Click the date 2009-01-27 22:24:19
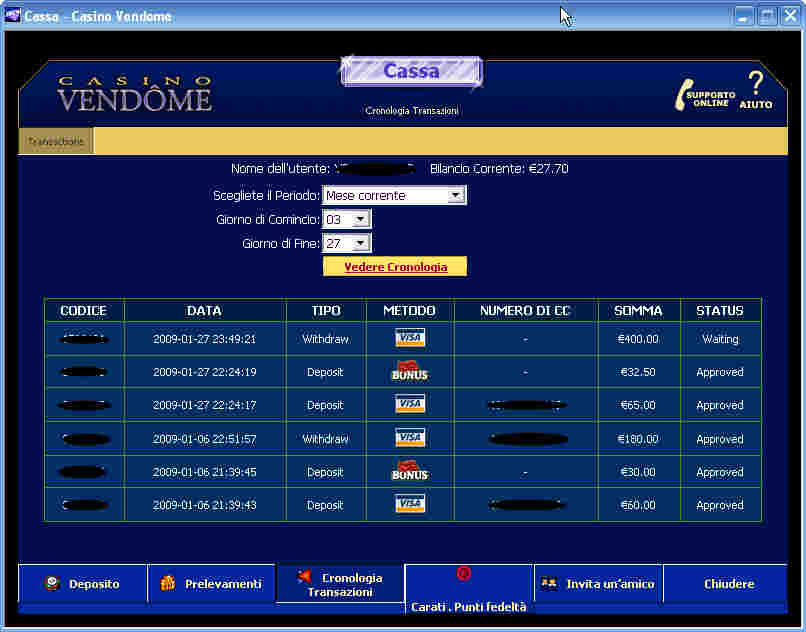Screen dimensions: 806x632 point(204,372)
